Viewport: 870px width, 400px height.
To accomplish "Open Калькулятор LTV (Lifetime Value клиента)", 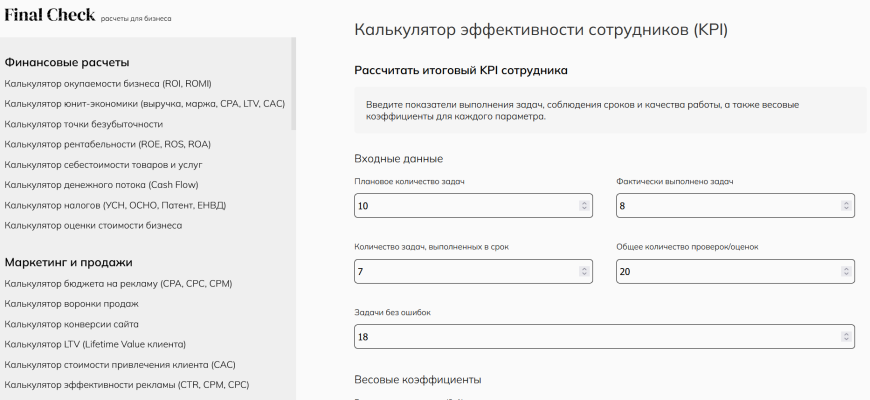I will [x=95, y=344].
